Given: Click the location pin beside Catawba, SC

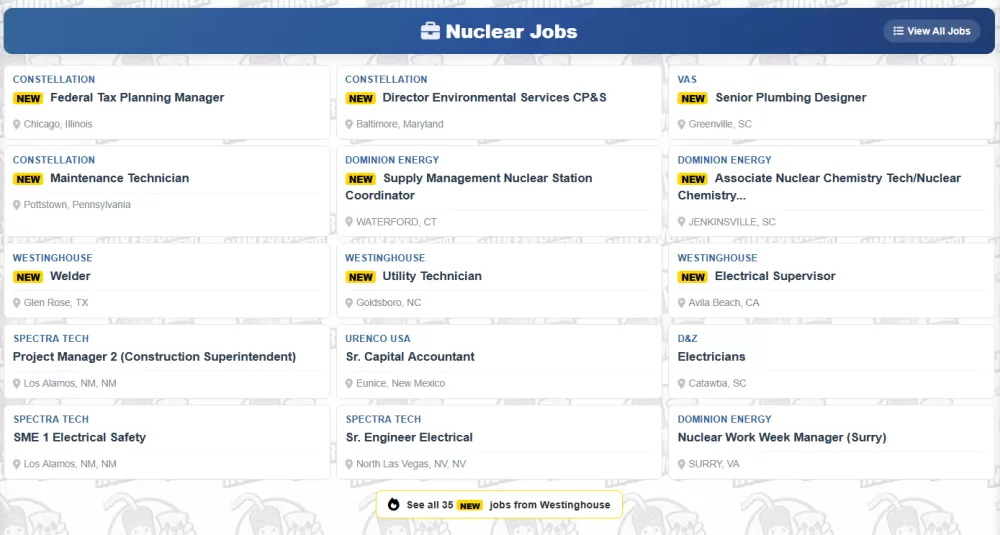Looking at the screenshot, I should 681,383.
